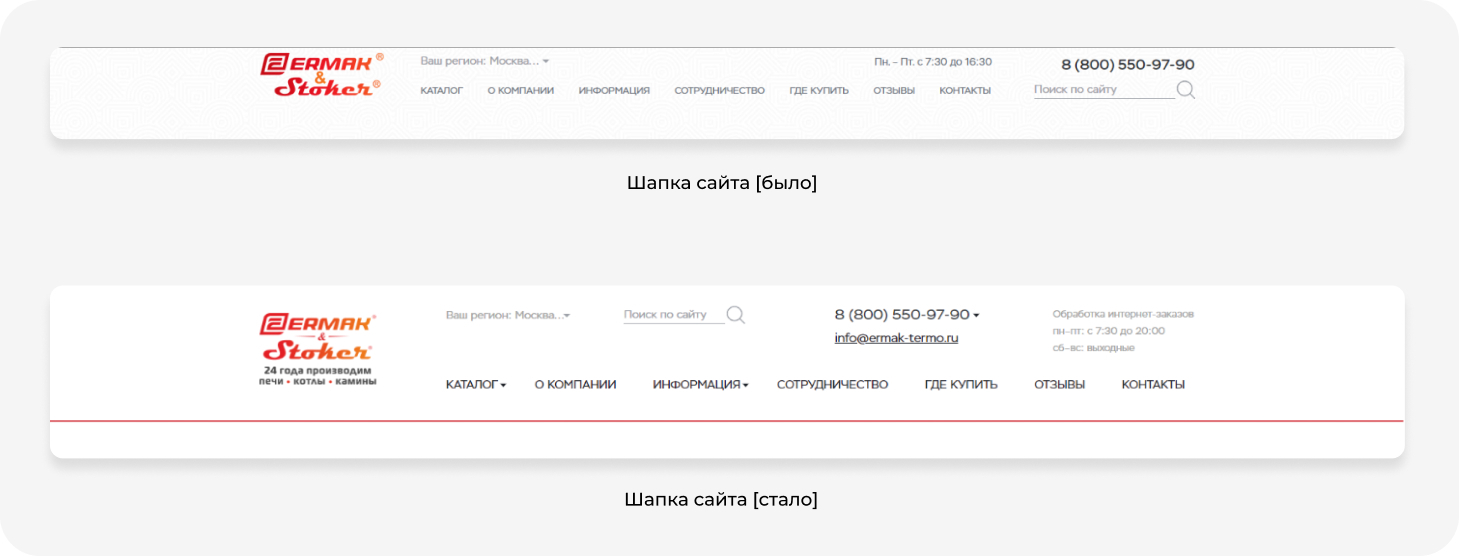Select О компании in old header menu
The width and height of the screenshot is (1459, 556).
(x=520, y=91)
